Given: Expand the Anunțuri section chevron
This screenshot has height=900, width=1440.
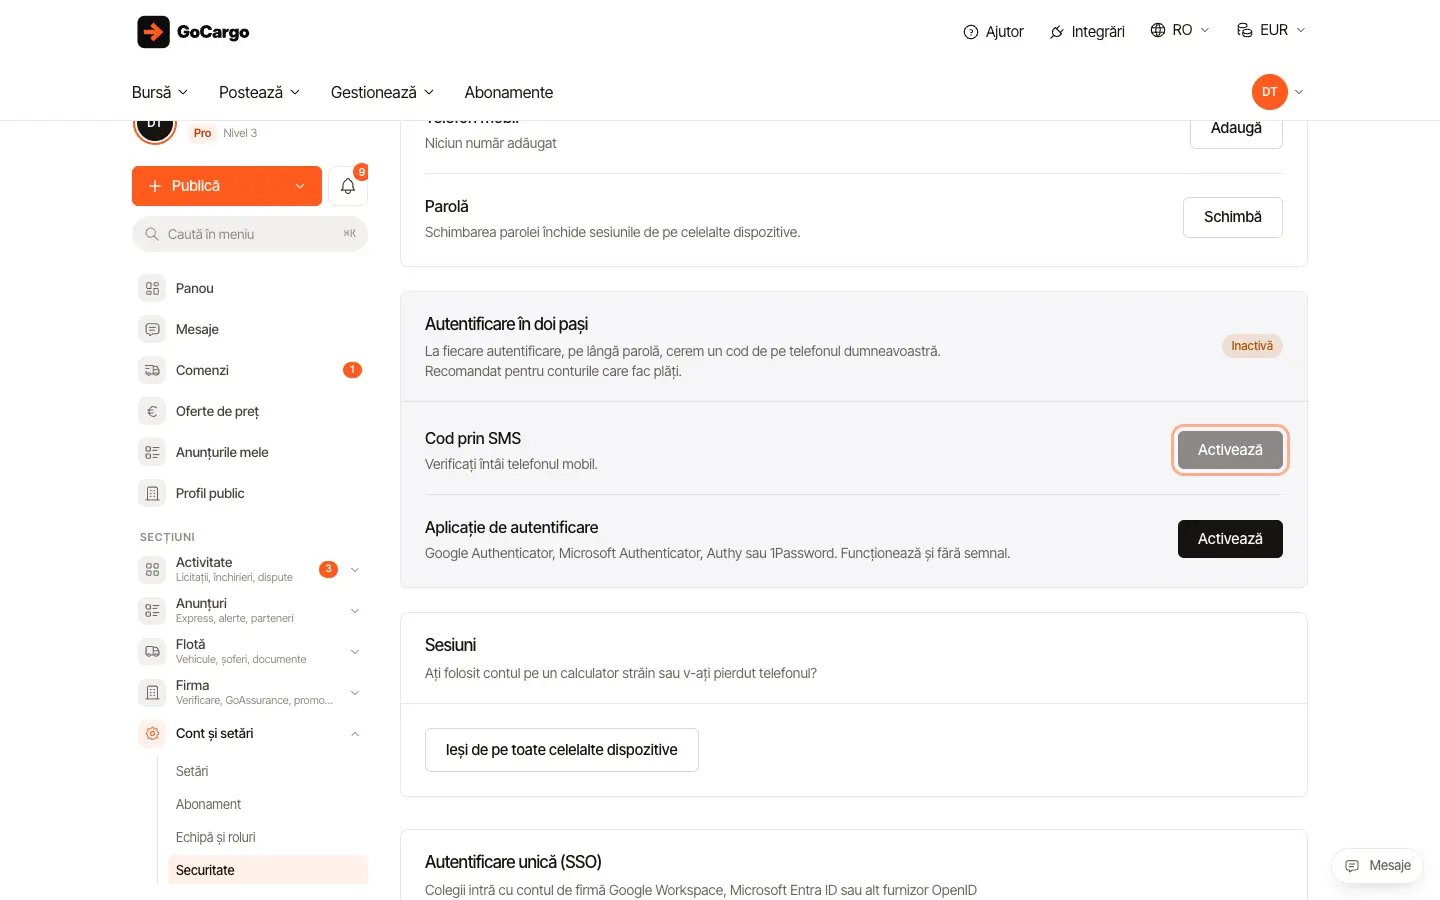Looking at the screenshot, I should (x=354, y=611).
